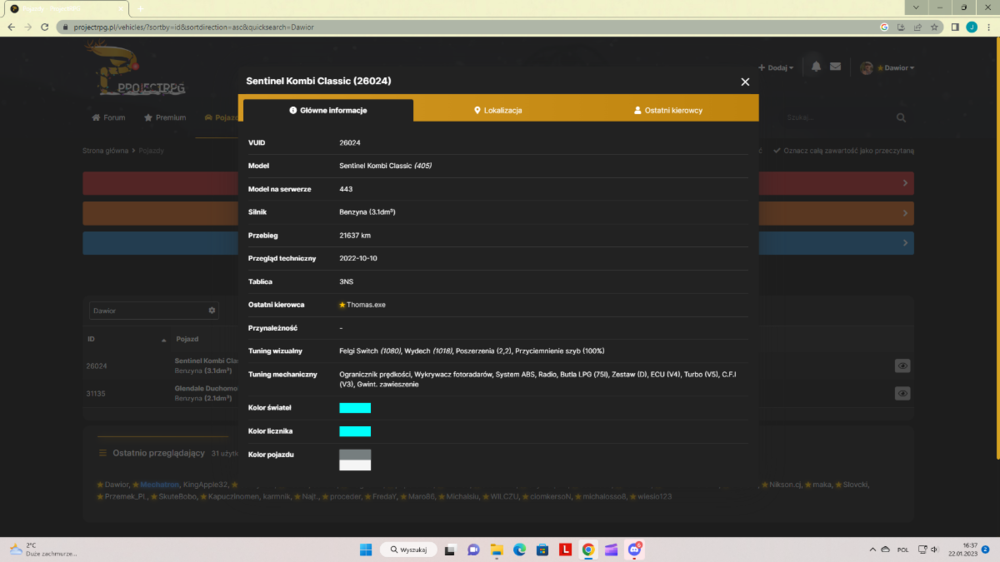
Task: Click the Szukaj search field
Action: click(835, 117)
